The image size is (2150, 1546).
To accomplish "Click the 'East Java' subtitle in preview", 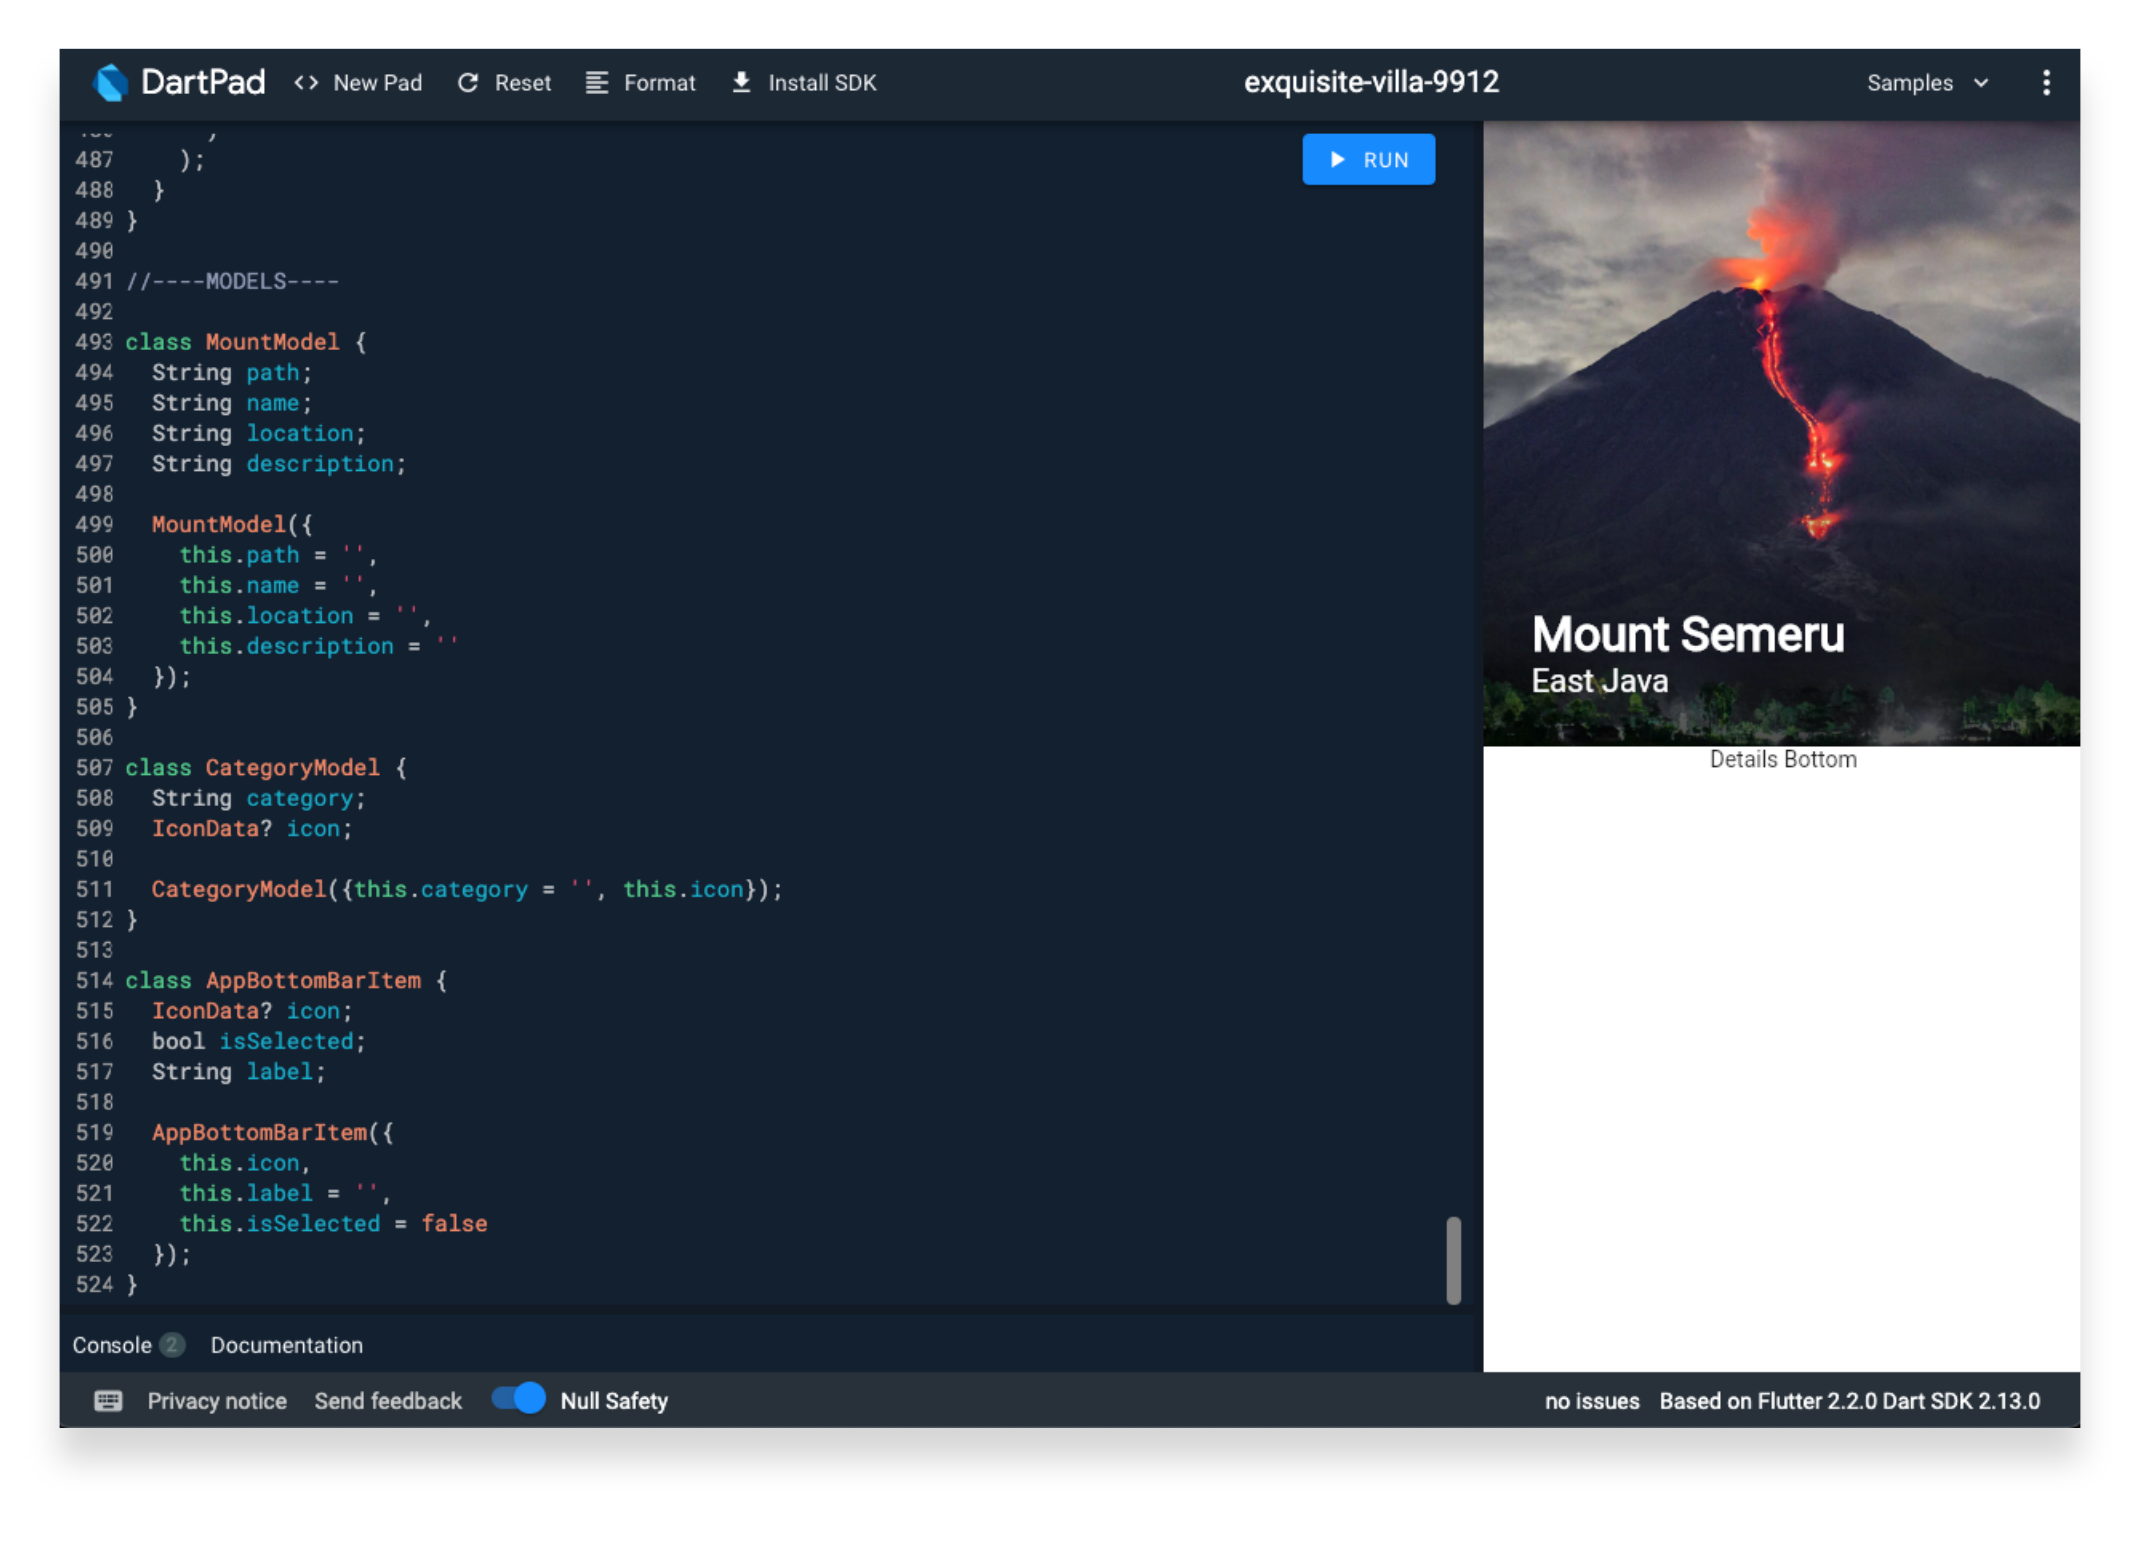I will (x=1600, y=681).
